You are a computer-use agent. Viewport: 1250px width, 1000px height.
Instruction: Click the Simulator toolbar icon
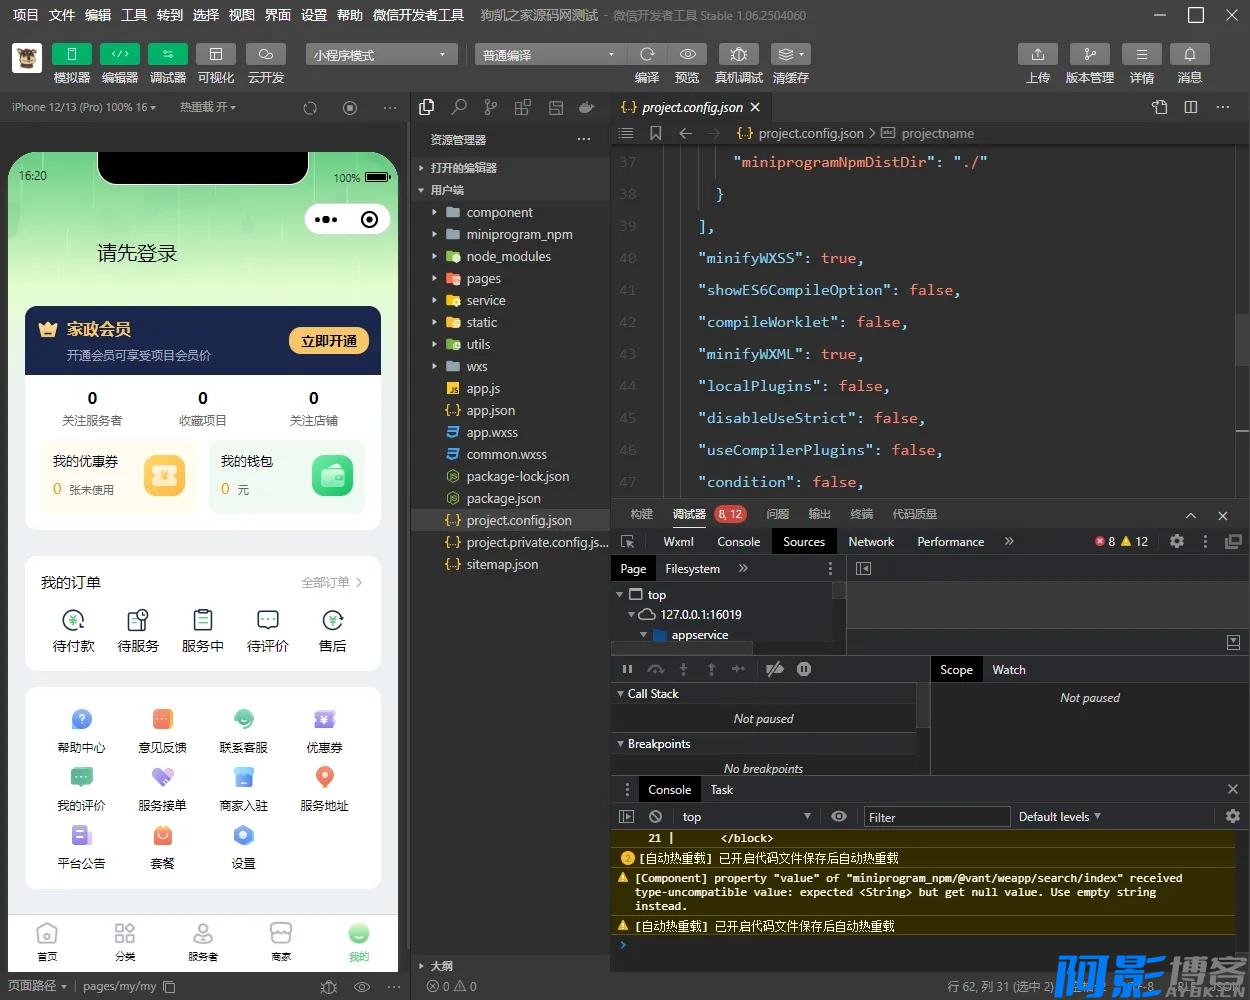[72, 54]
